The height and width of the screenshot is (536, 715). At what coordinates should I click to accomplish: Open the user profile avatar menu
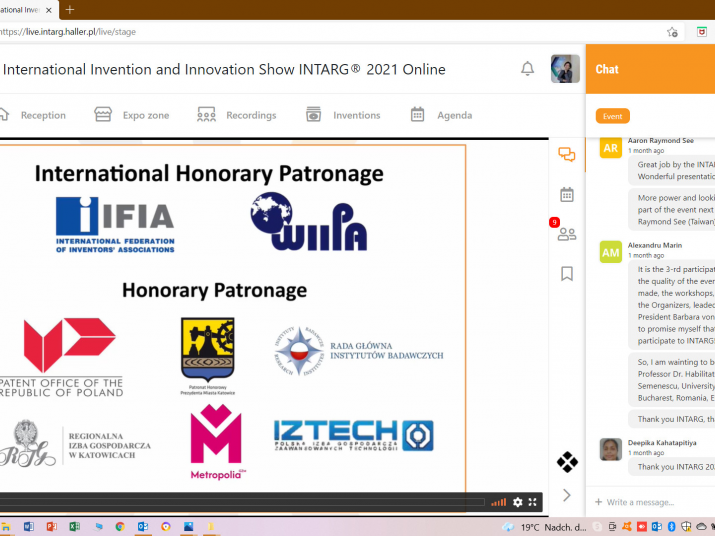565,69
